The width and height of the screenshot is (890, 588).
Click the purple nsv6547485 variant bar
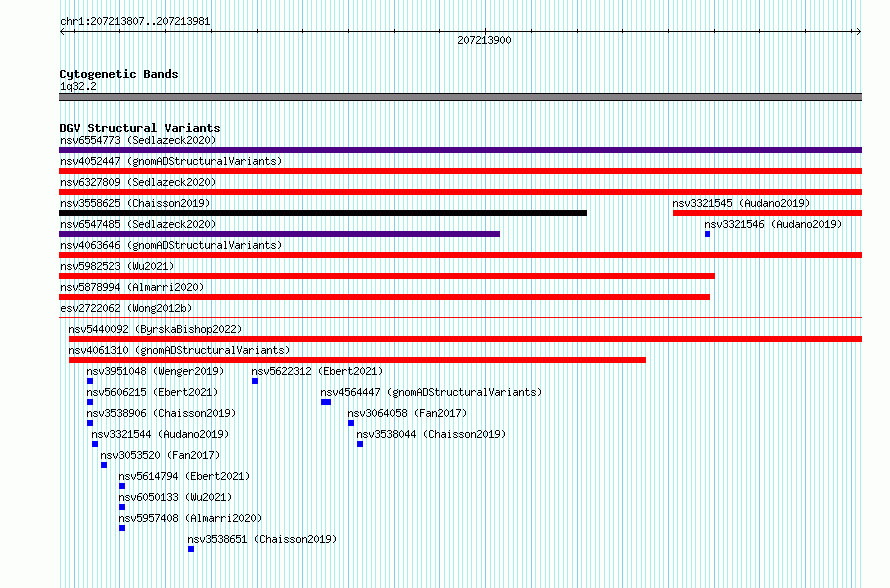pos(279,234)
